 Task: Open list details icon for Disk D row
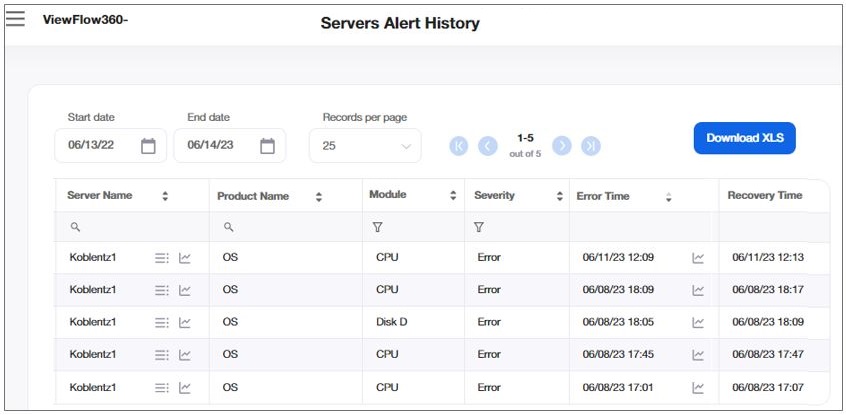[x=162, y=322]
